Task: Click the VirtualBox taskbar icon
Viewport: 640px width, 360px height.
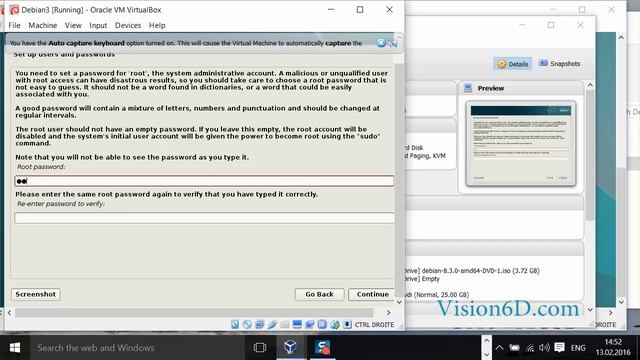Action: (290, 348)
